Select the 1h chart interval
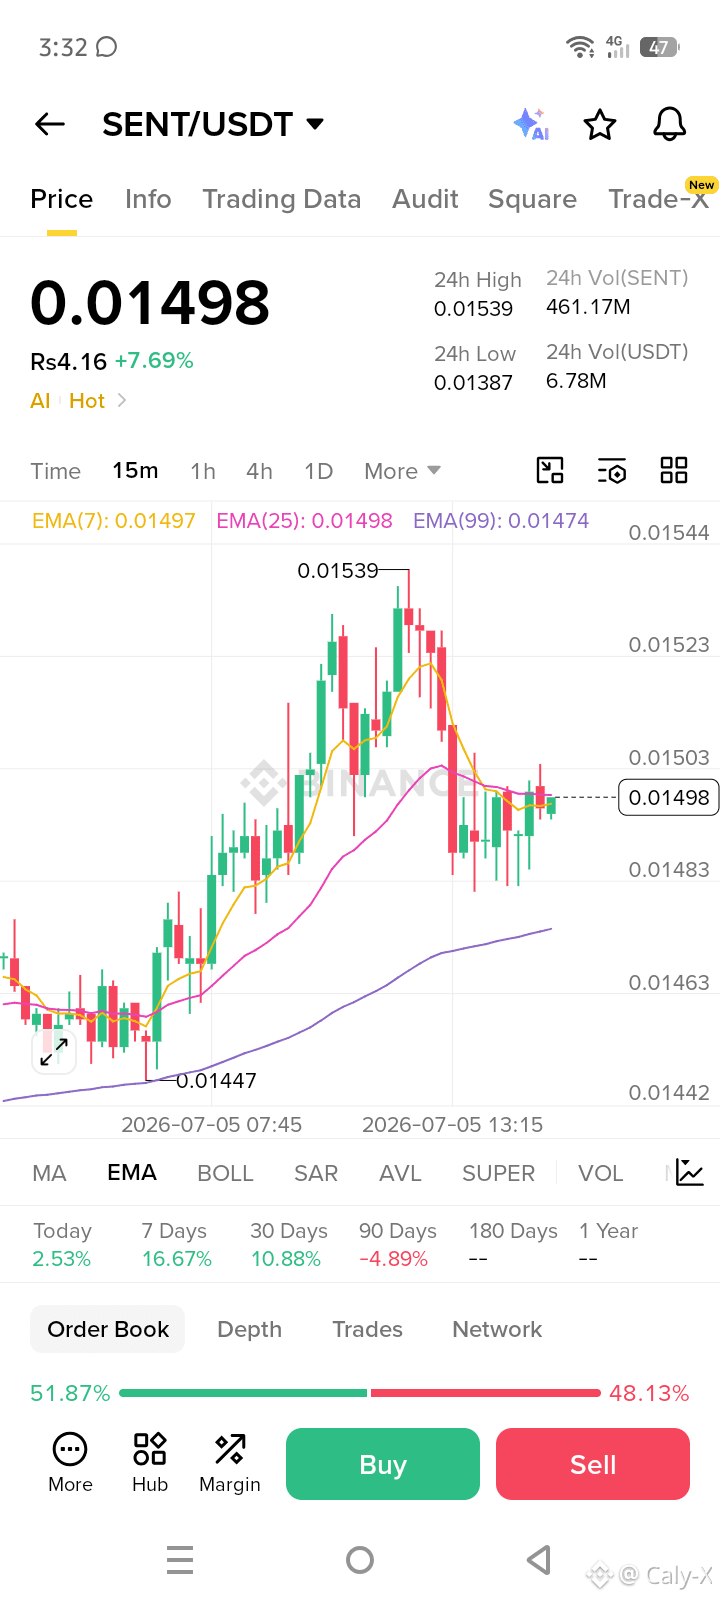This screenshot has width=720, height=1600. (x=203, y=471)
